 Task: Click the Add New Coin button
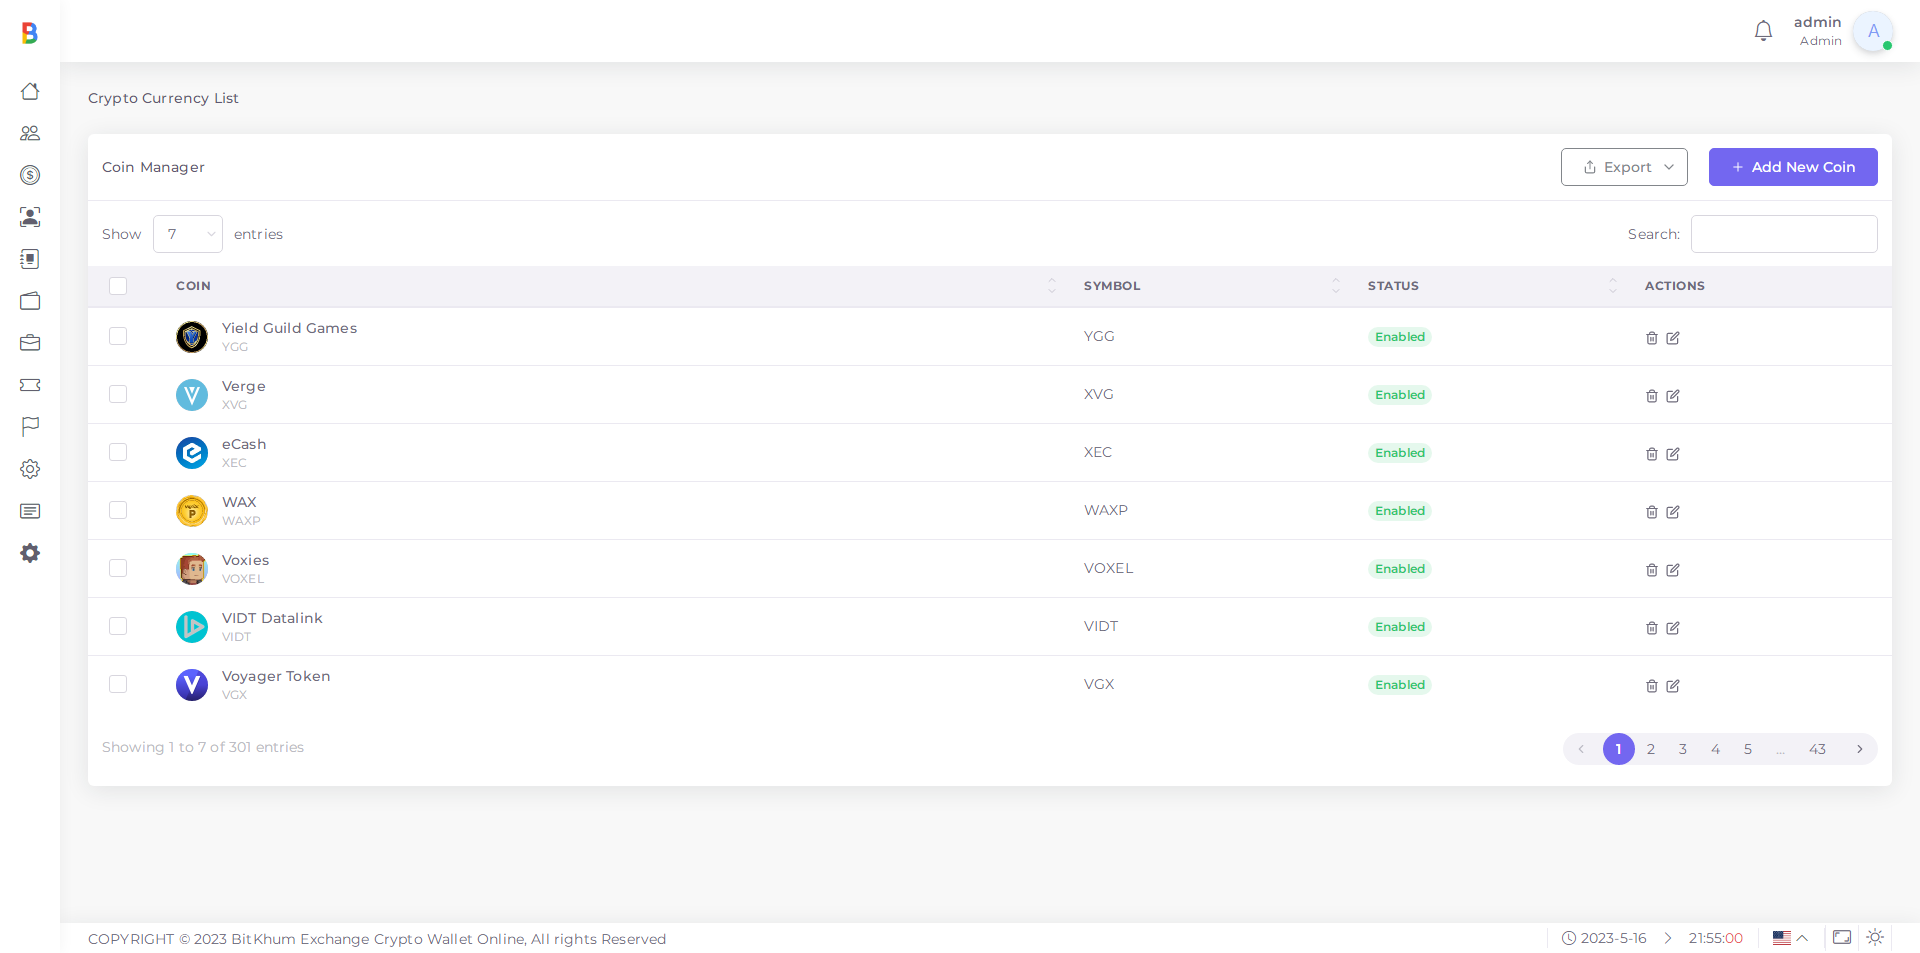[x=1793, y=167]
